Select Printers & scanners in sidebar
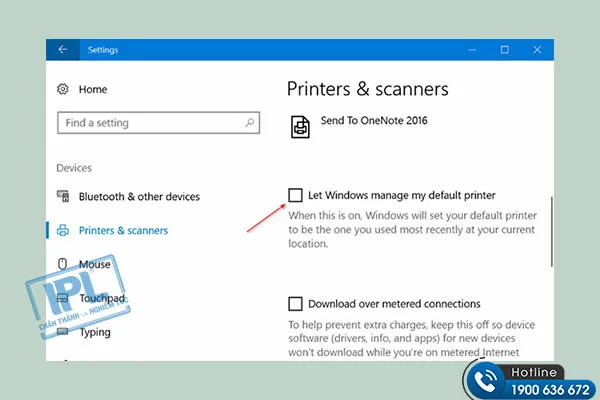 [123, 230]
